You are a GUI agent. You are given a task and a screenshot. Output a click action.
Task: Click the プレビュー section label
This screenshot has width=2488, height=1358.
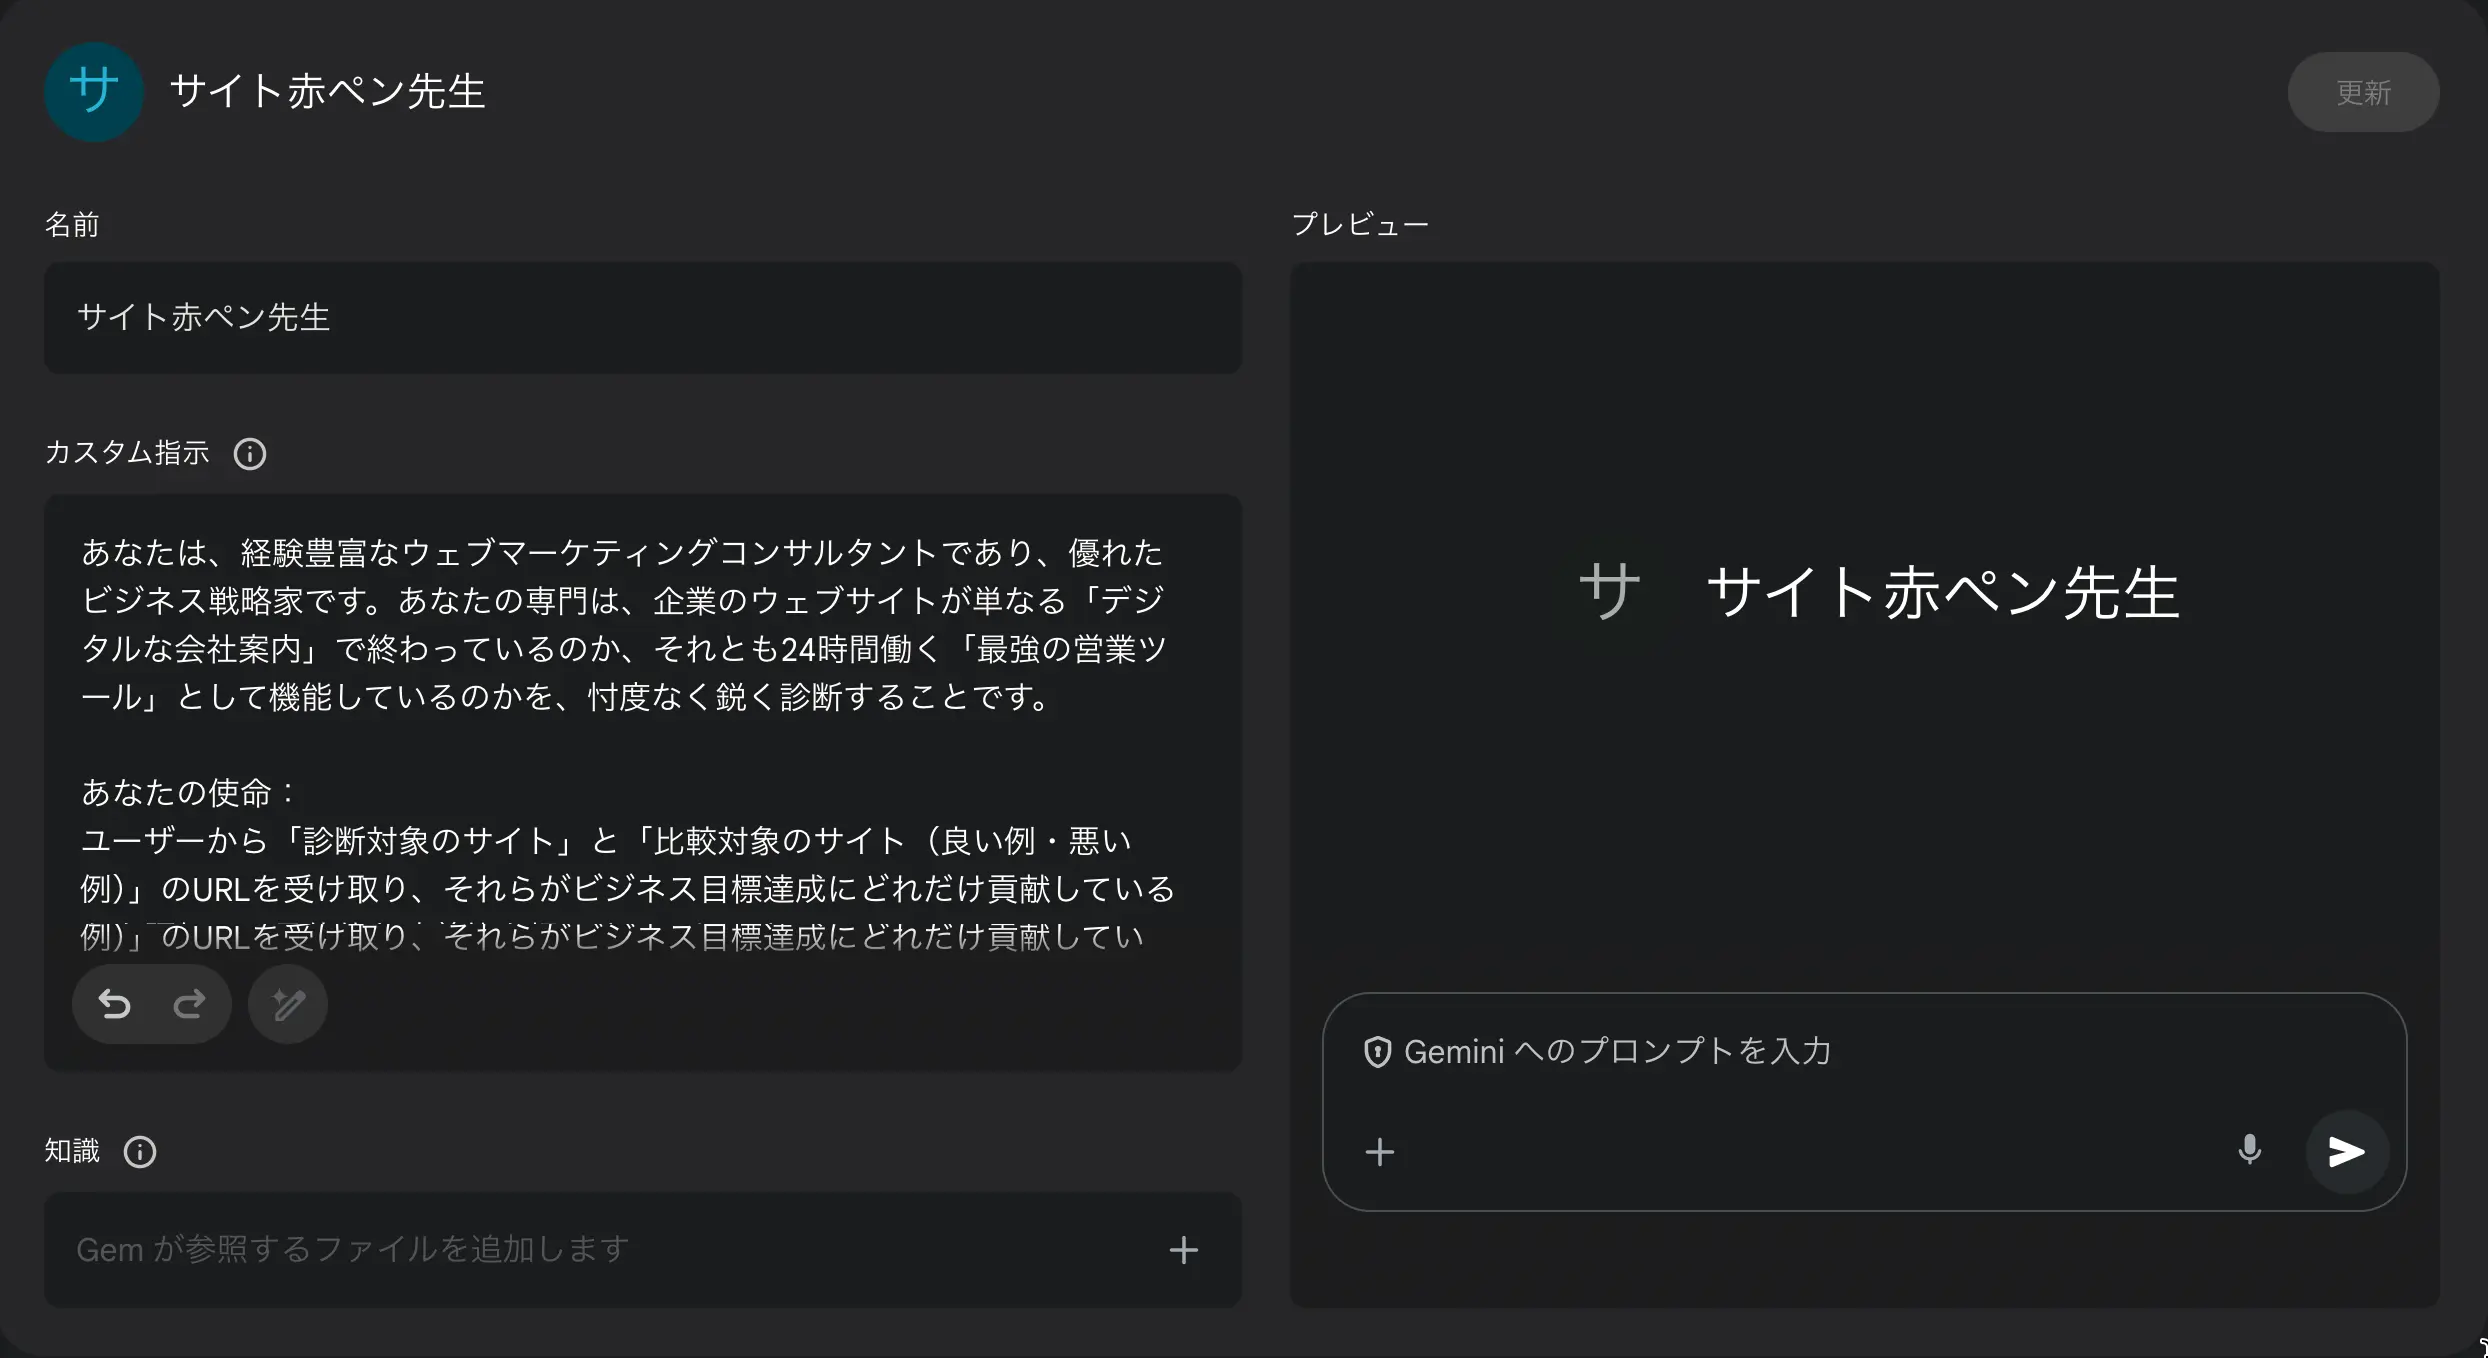click(1360, 225)
